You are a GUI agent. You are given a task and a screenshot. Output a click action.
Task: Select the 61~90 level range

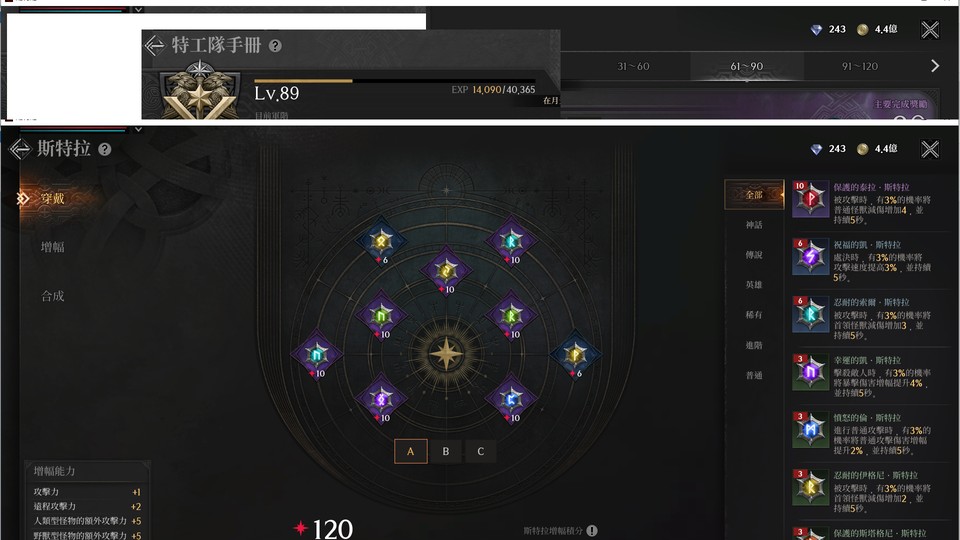click(746, 66)
